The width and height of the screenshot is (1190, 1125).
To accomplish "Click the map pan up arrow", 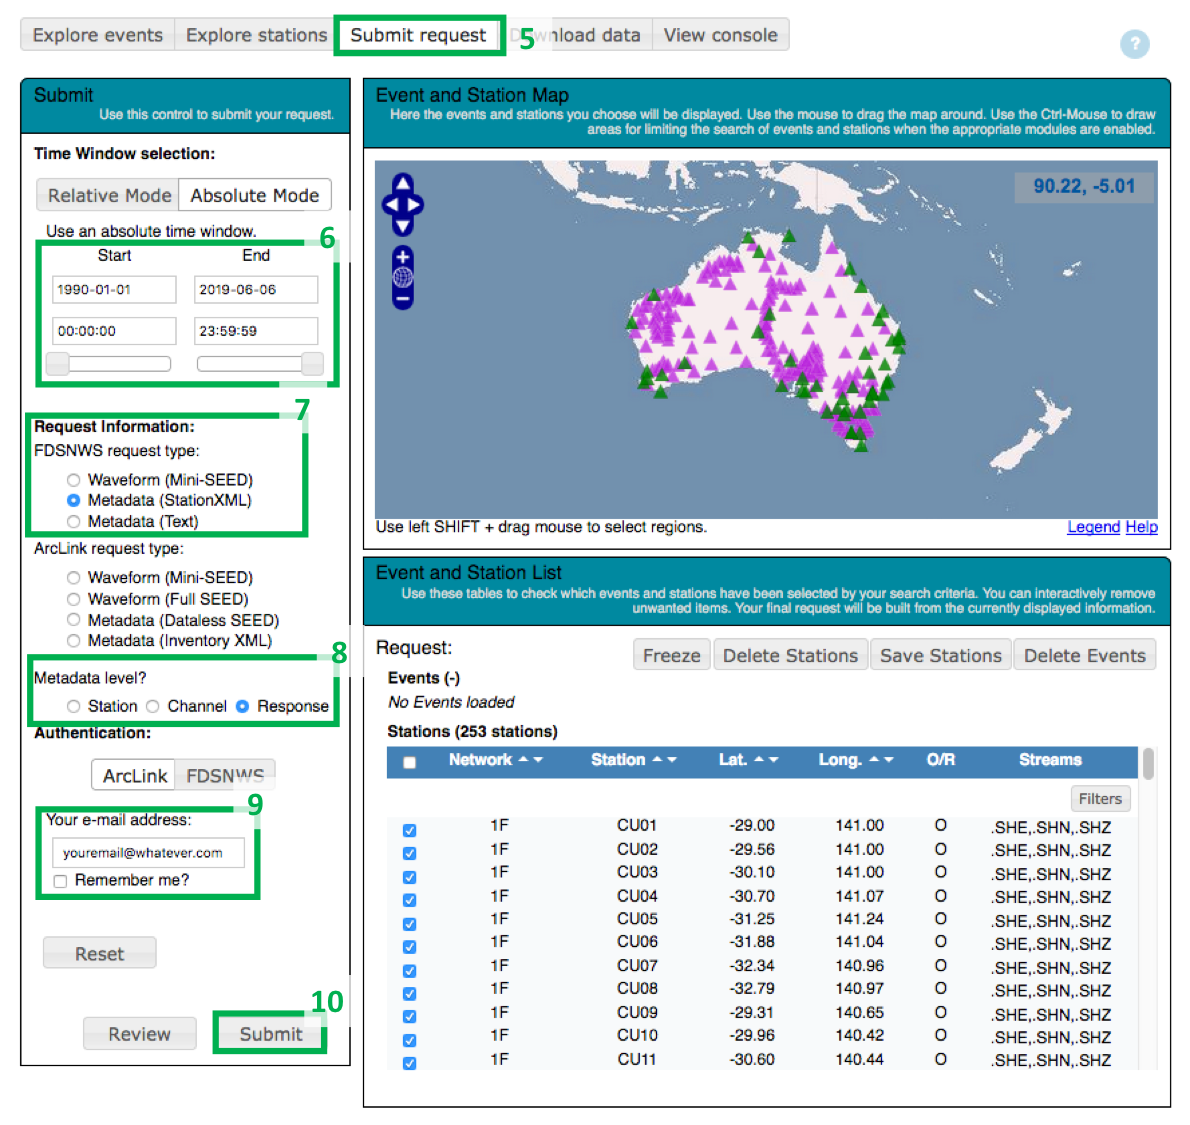I will click(x=402, y=183).
